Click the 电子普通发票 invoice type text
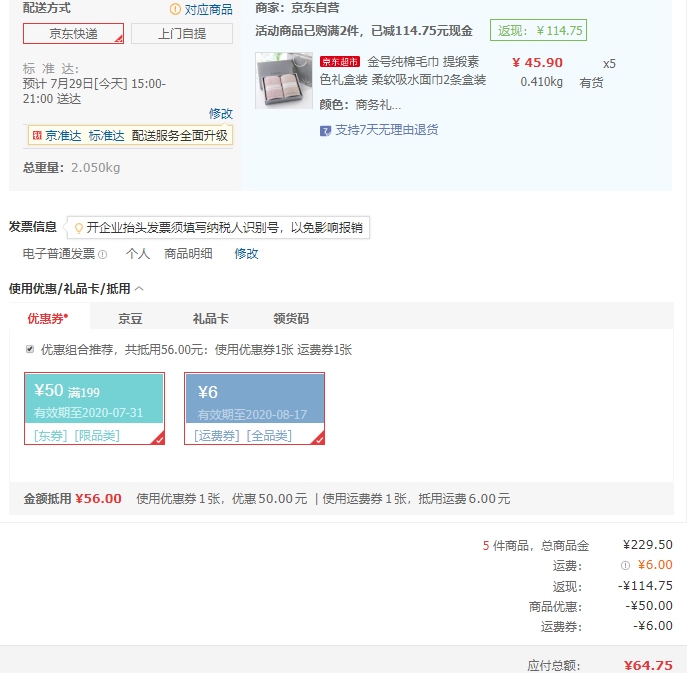This screenshot has height=673, width=692. pos(59,254)
